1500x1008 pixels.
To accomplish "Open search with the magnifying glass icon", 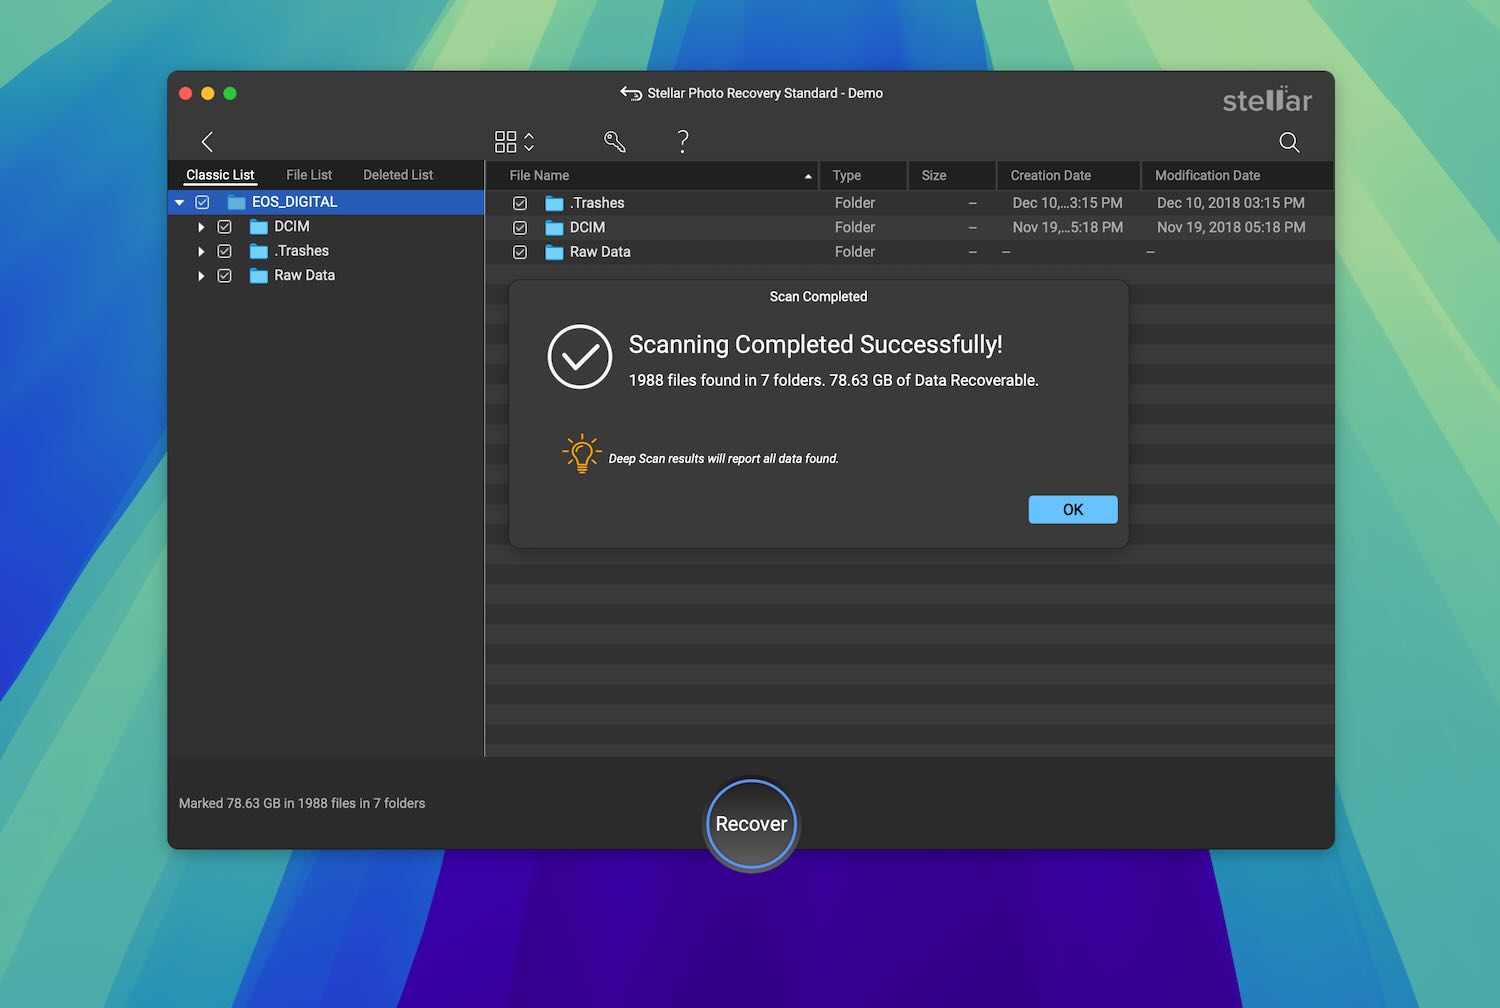I will [x=1290, y=142].
